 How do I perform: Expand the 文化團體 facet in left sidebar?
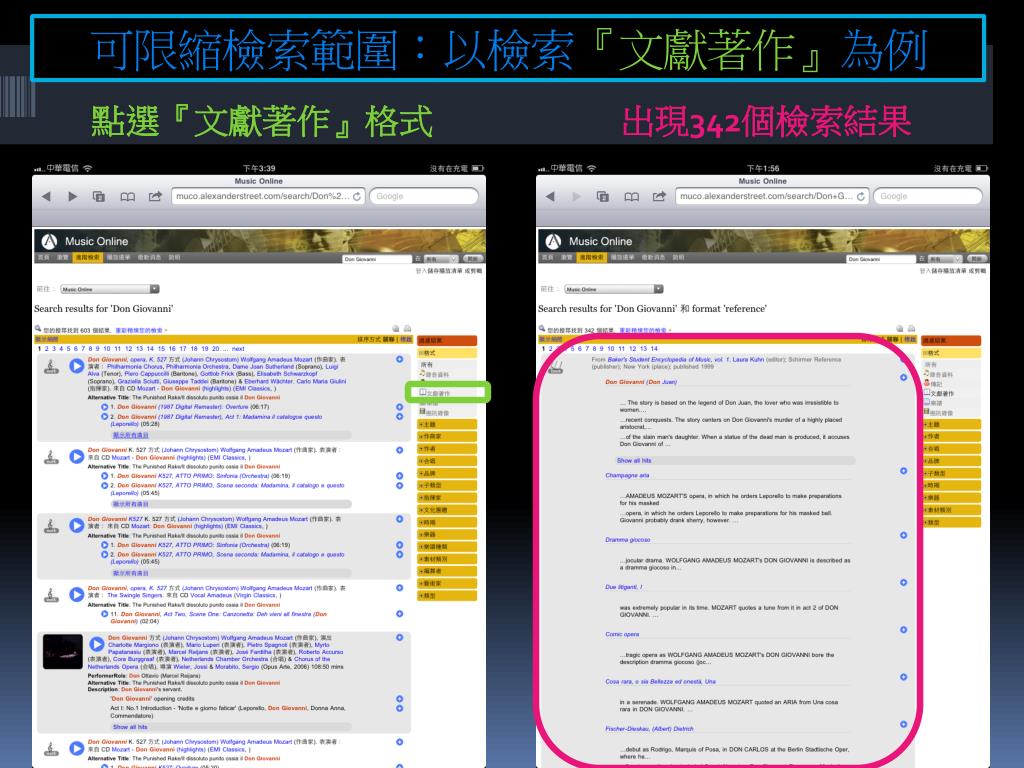click(447, 510)
